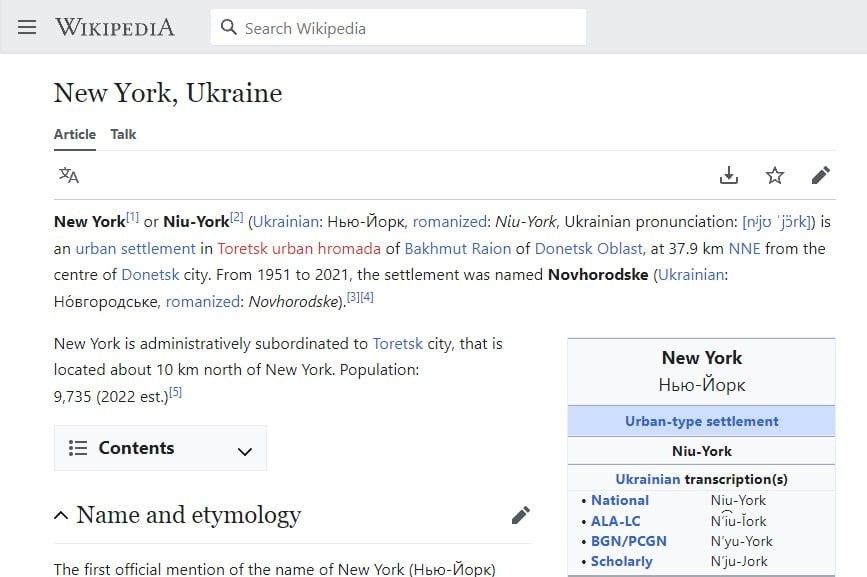Select the Article tab
867x577 pixels.
pyautogui.click(x=75, y=134)
